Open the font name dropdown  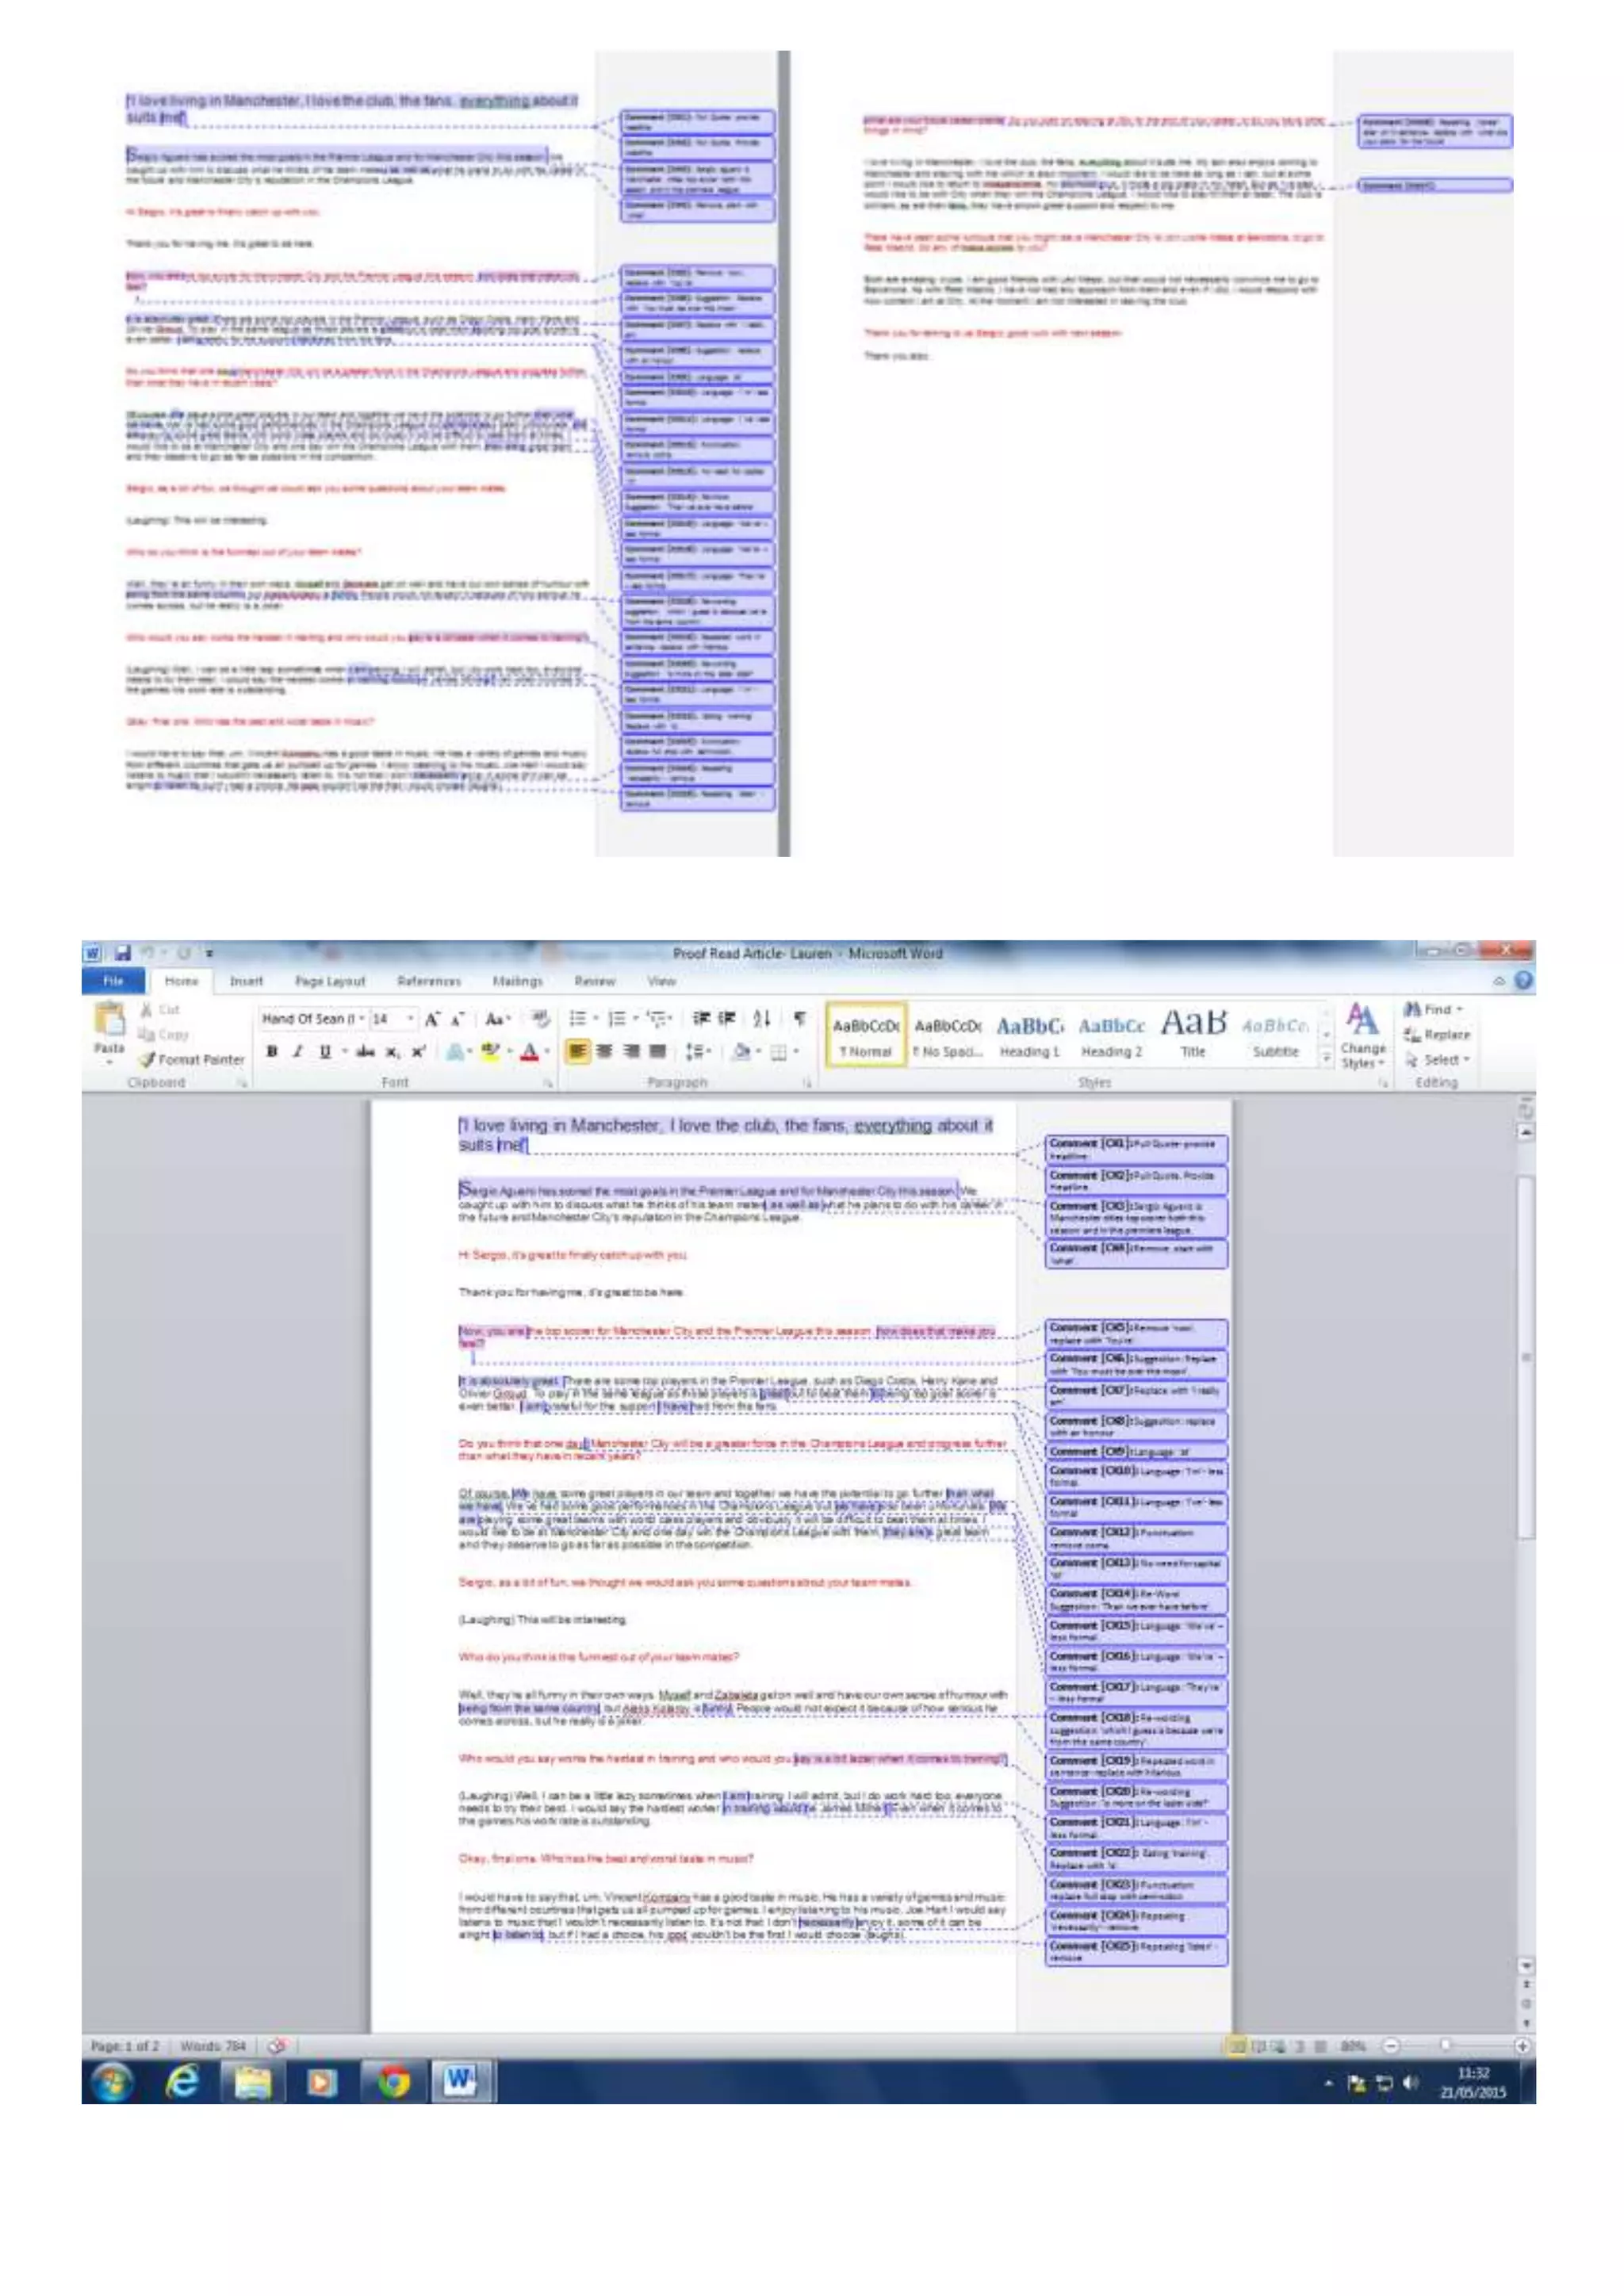point(362,1019)
